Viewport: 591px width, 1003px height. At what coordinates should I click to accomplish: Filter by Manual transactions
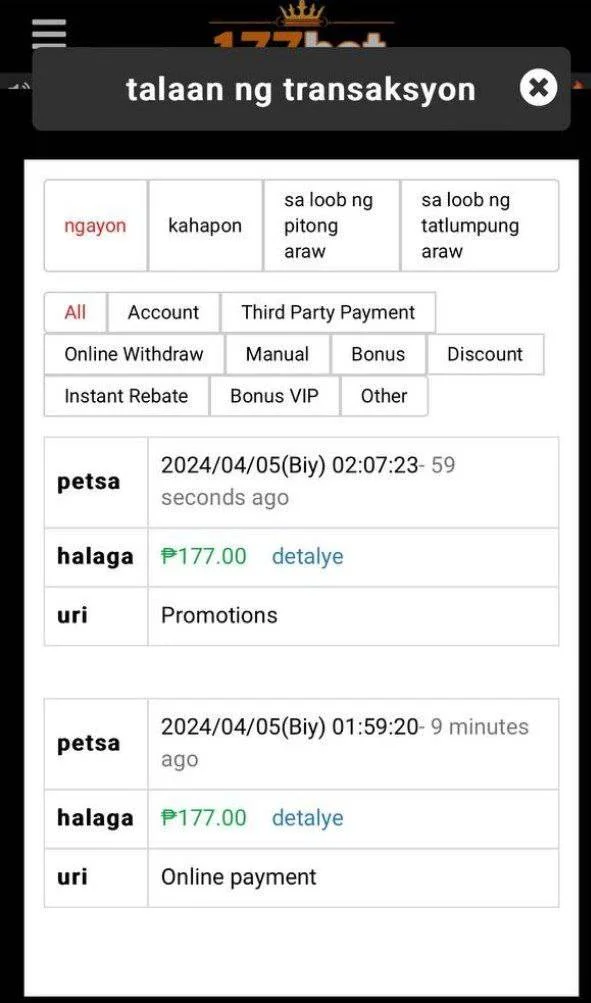(278, 354)
